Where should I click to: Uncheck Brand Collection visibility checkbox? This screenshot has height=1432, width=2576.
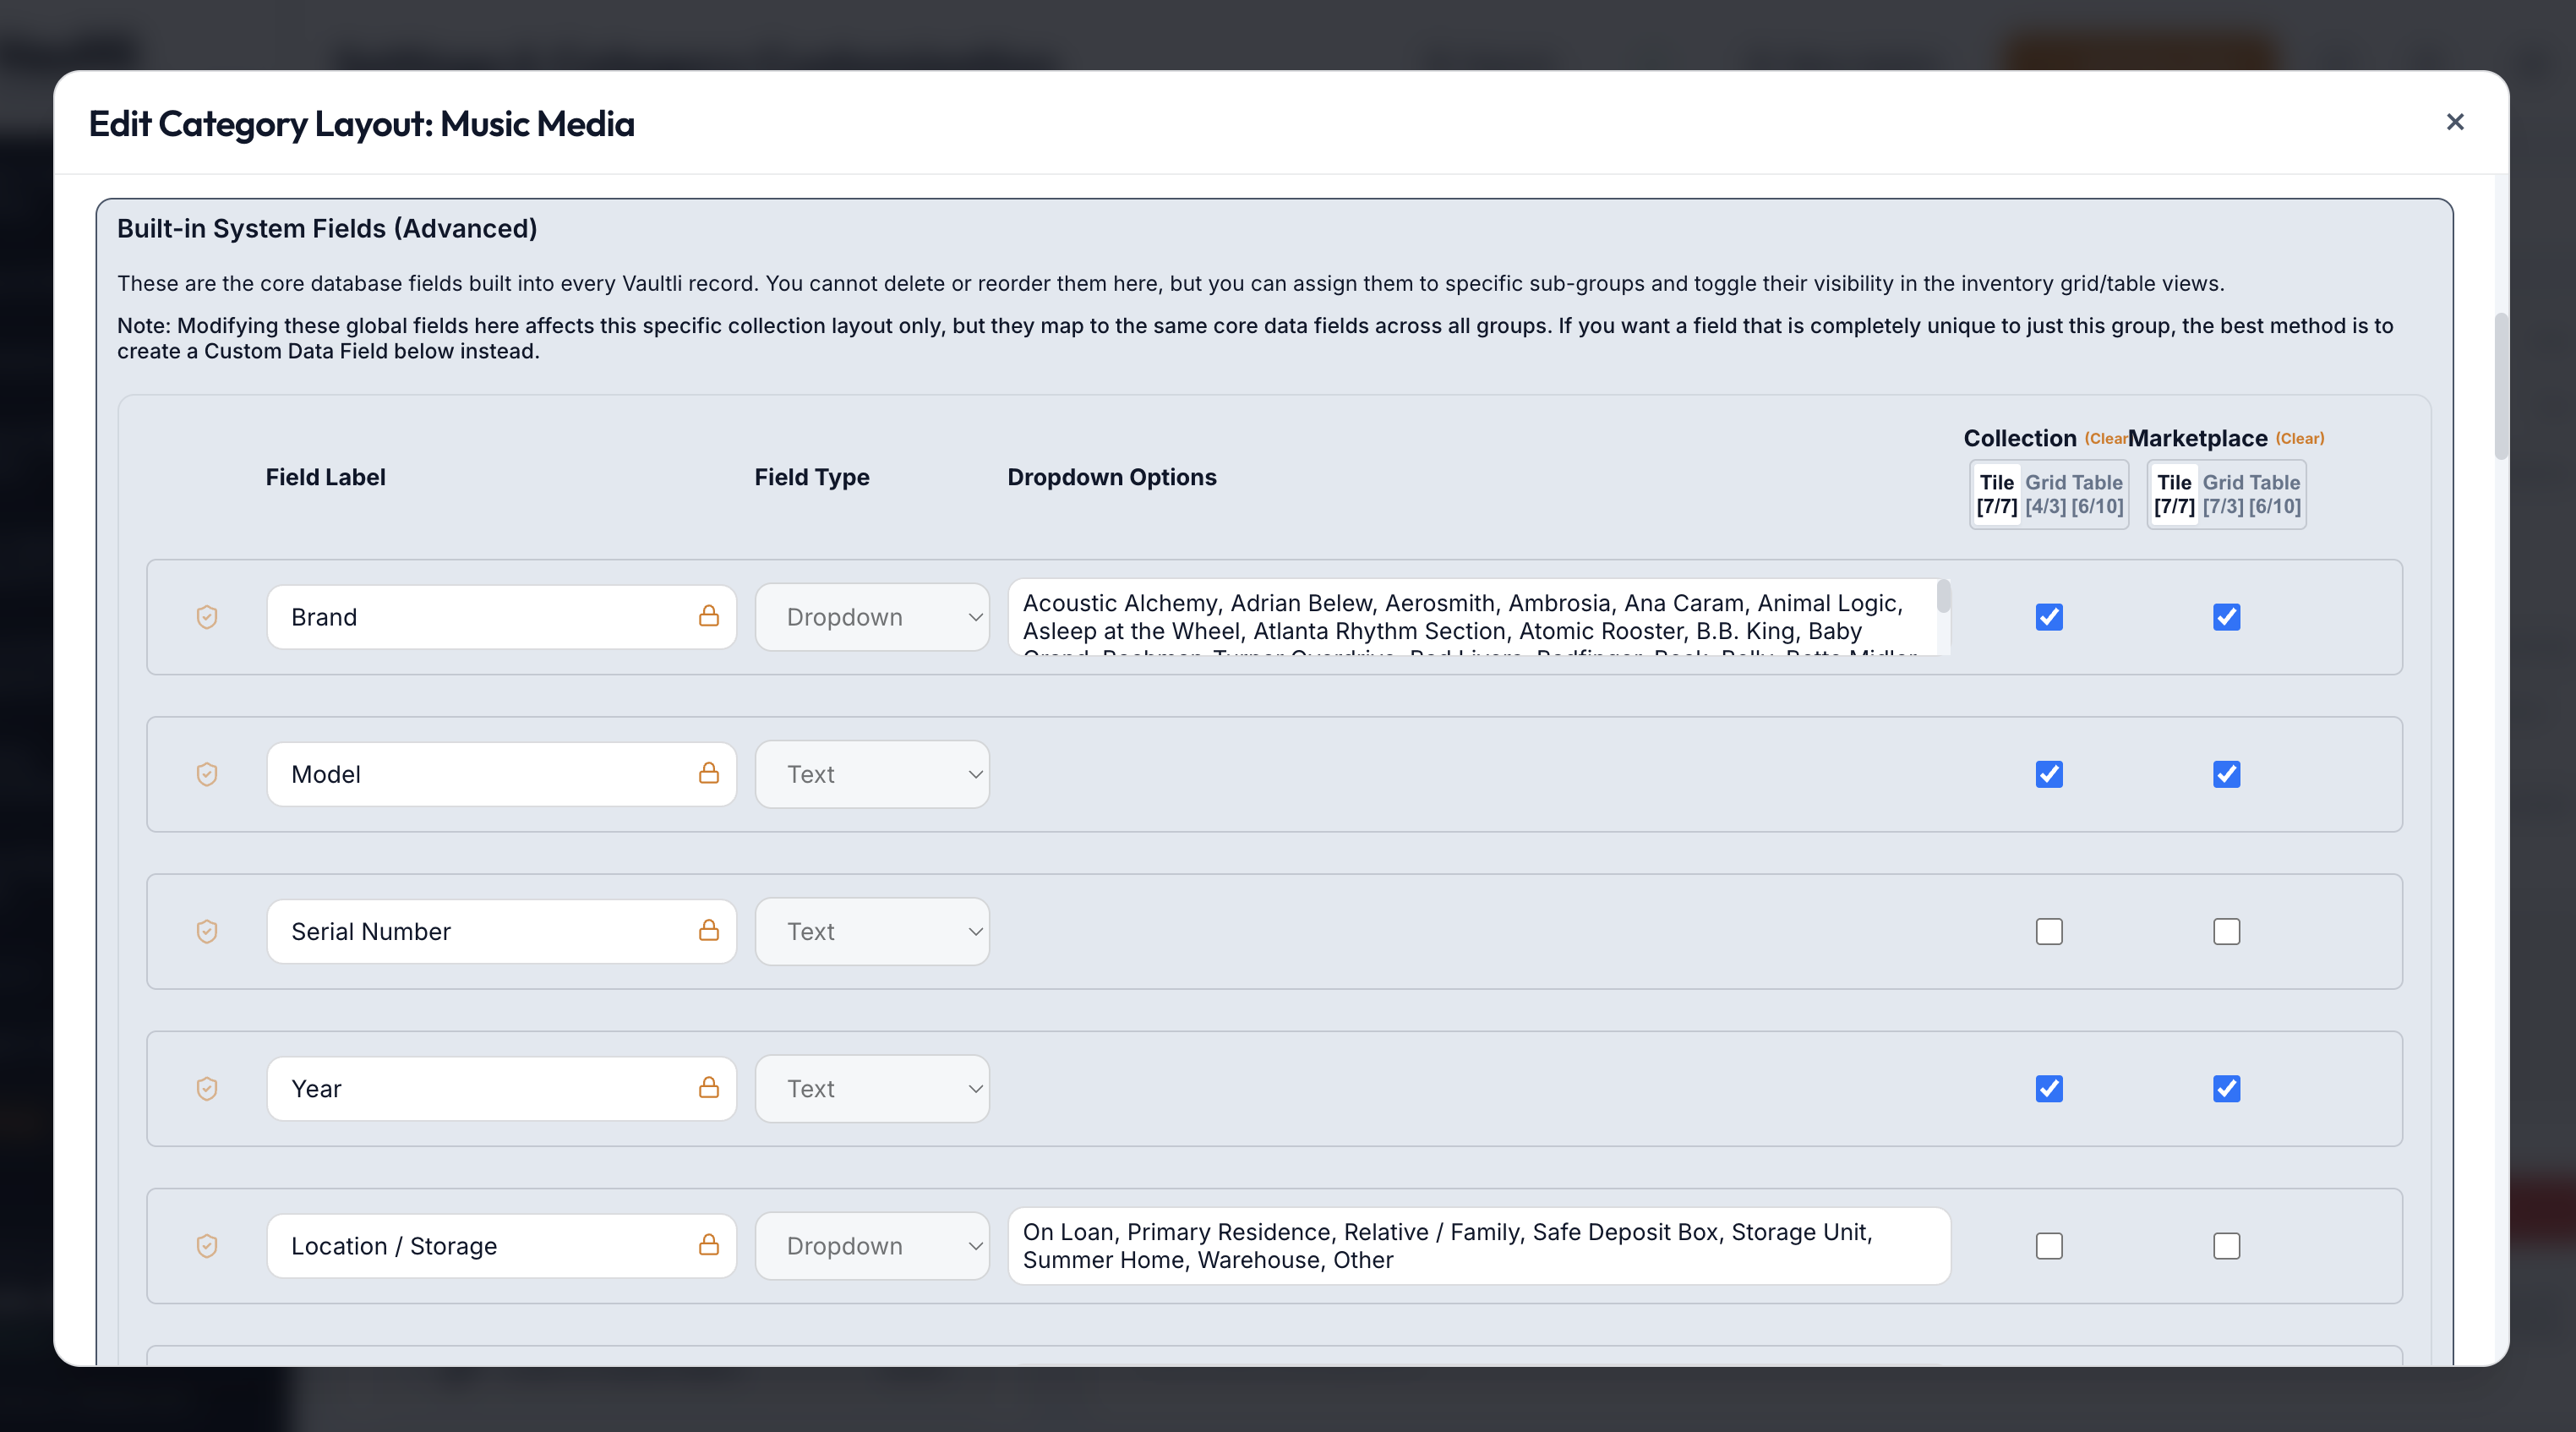pyautogui.click(x=2049, y=617)
